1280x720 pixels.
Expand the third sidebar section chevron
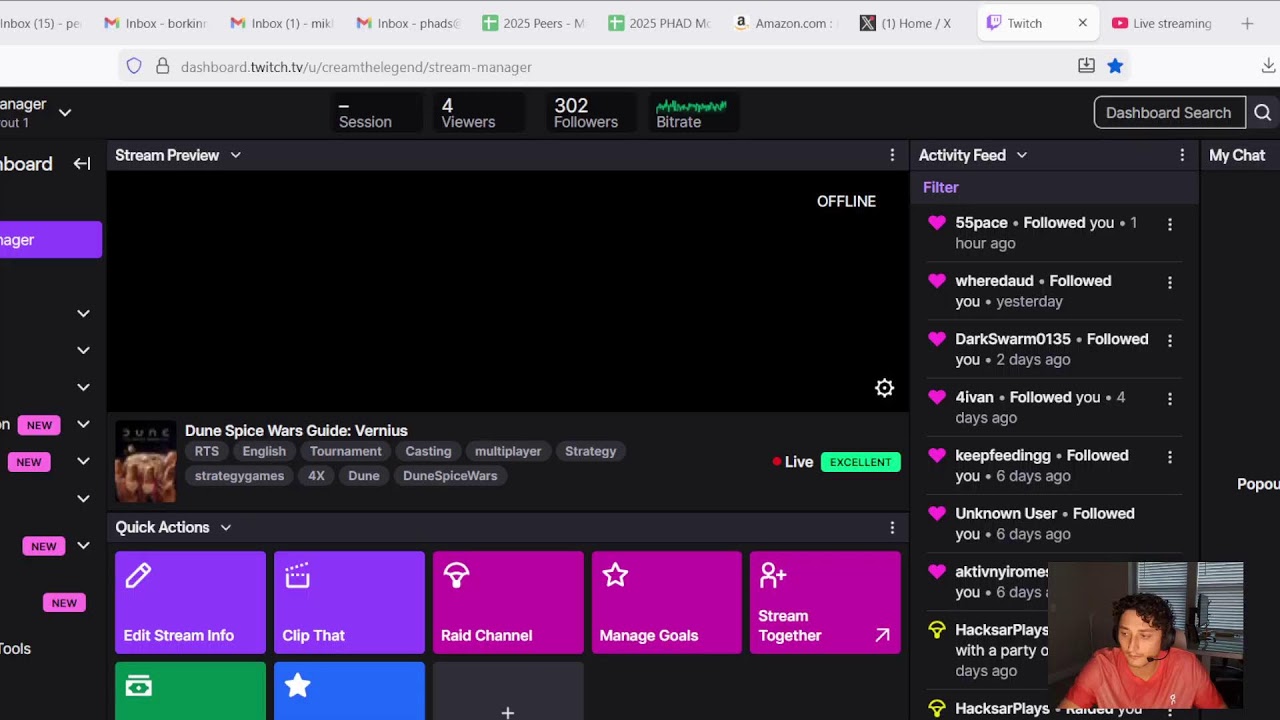click(x=83, y=387)
